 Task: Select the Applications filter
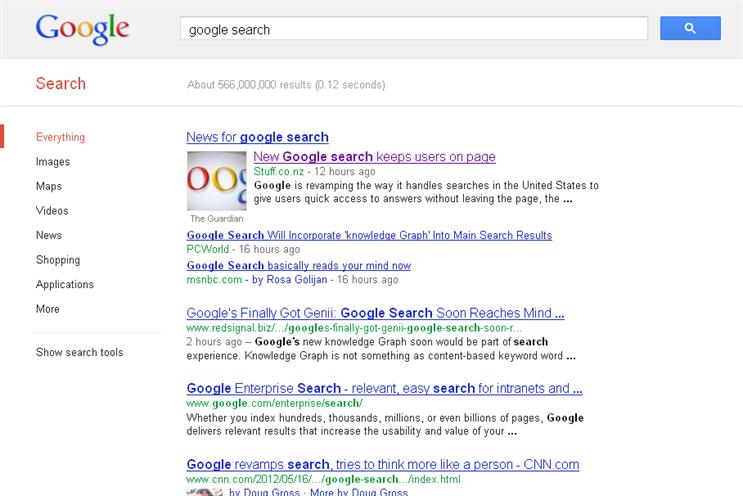coord(64,285)
